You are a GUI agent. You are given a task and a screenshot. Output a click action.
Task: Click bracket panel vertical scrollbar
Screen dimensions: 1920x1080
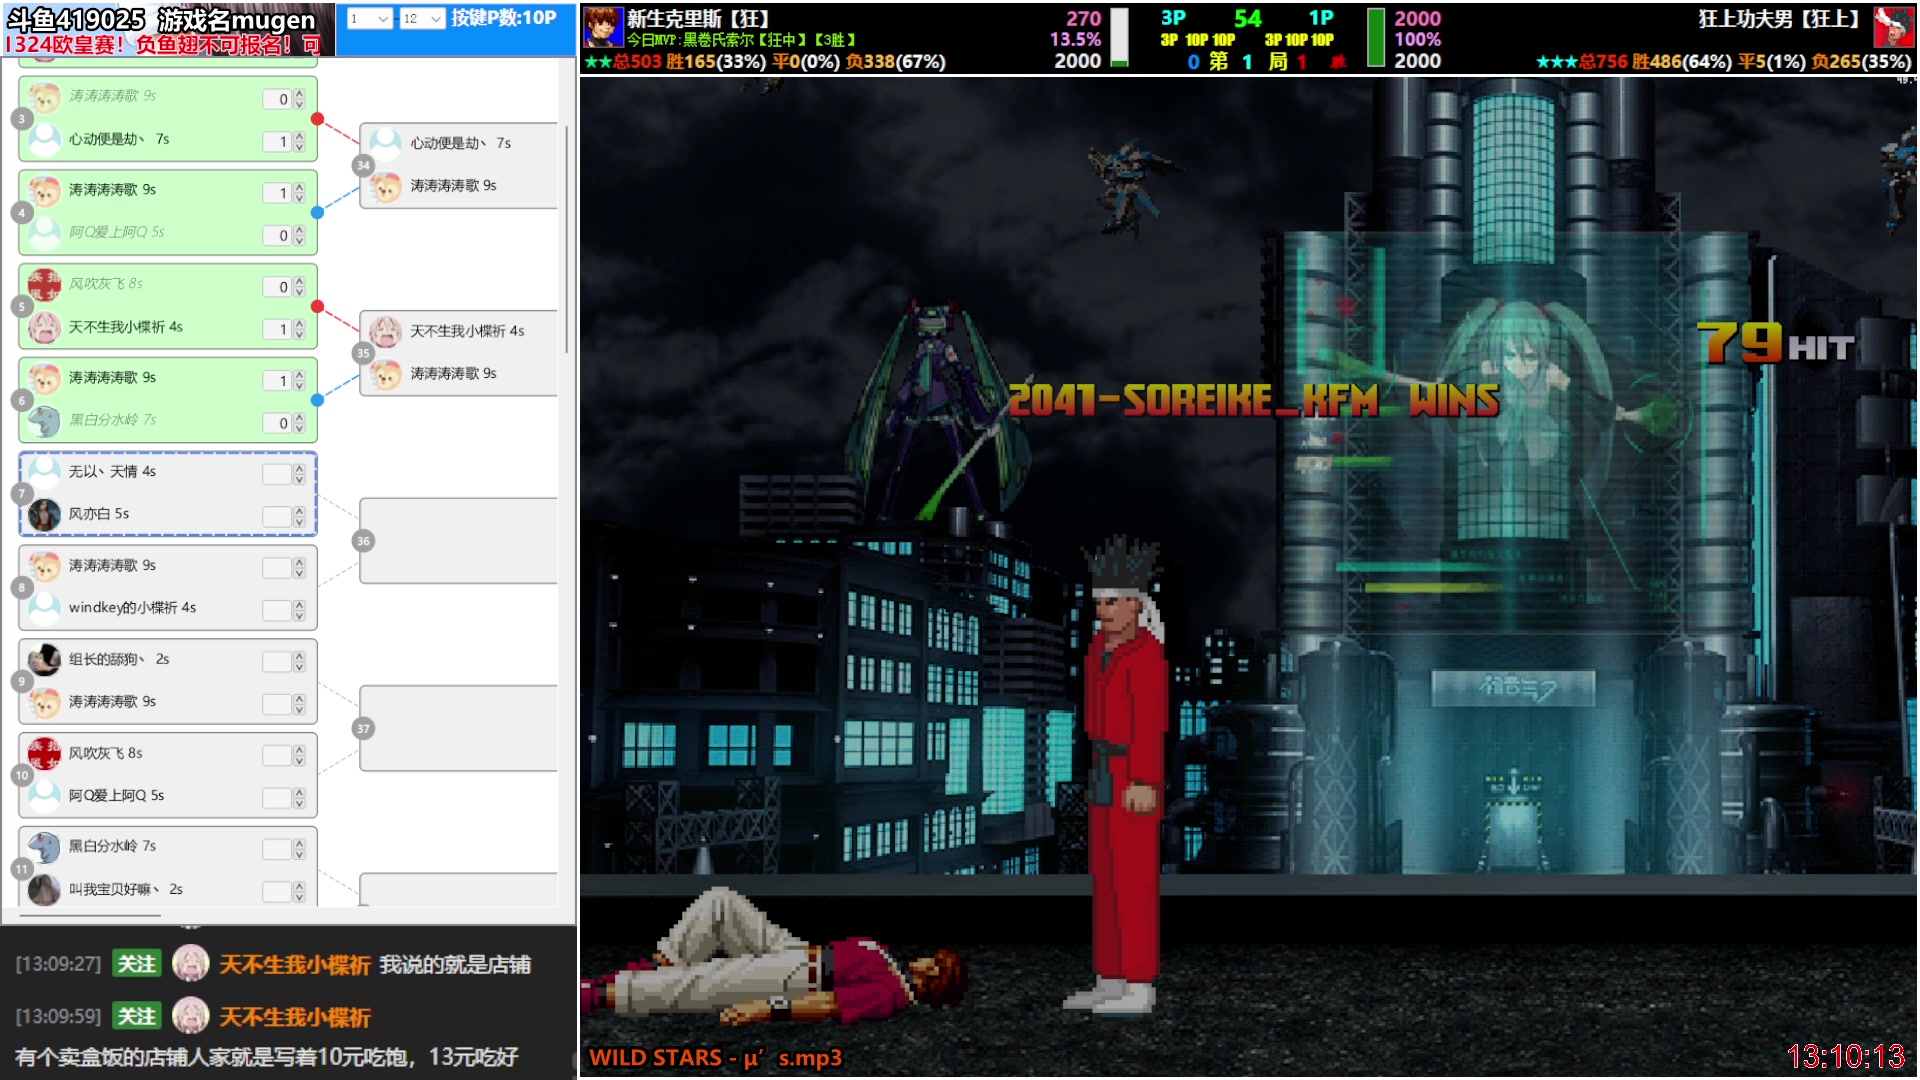point(567,240)
